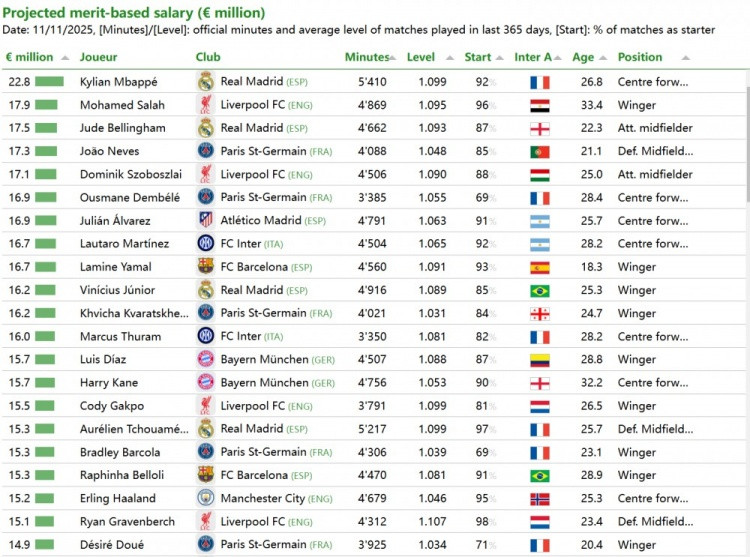The image size is (750, 557).
Task: Click the Club column header
Action: click(208, 57)
